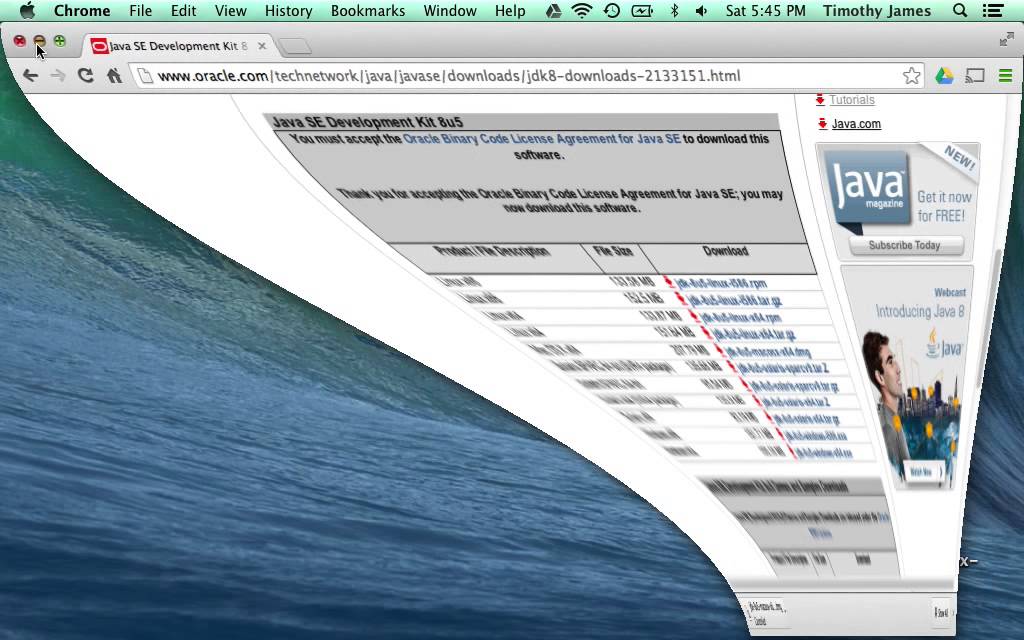Download jdk-8u5-linux-x64.rpm

[x=741, y=317]
